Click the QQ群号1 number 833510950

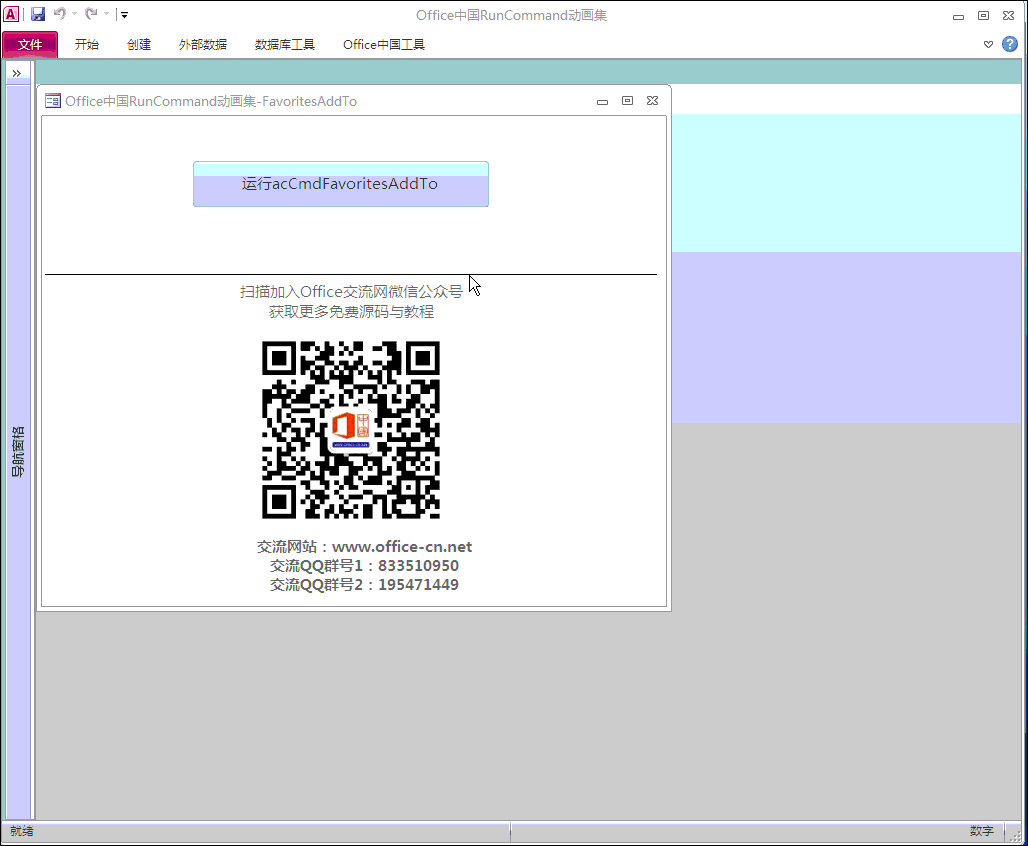click(418, 566)
